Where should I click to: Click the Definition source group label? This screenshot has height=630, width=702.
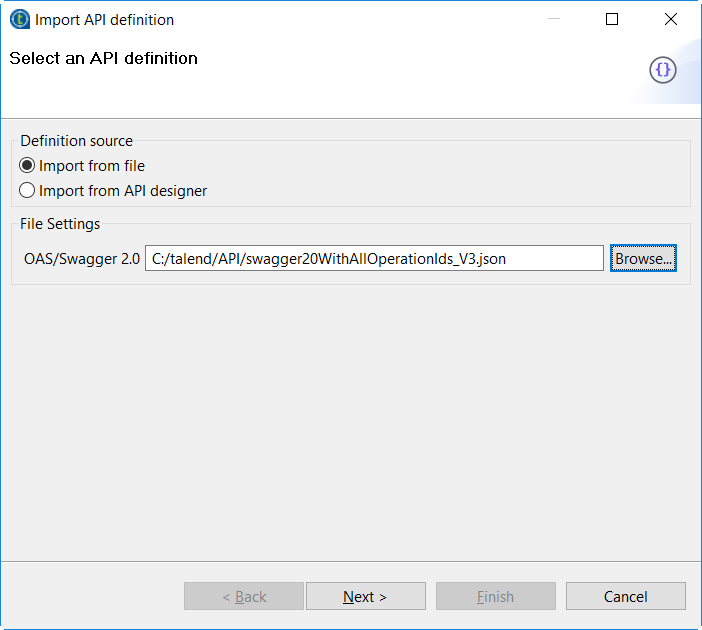(76, 141)
